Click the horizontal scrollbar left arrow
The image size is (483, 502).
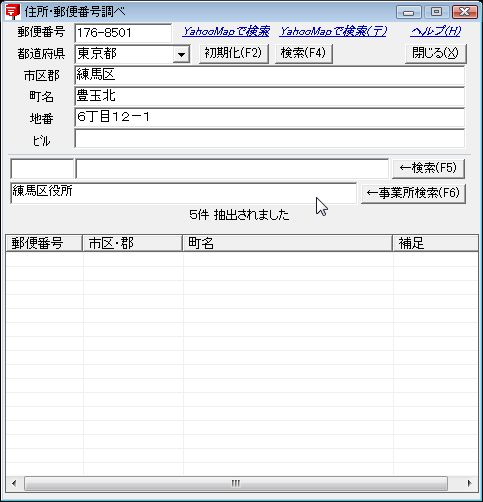tap(14, 483)
